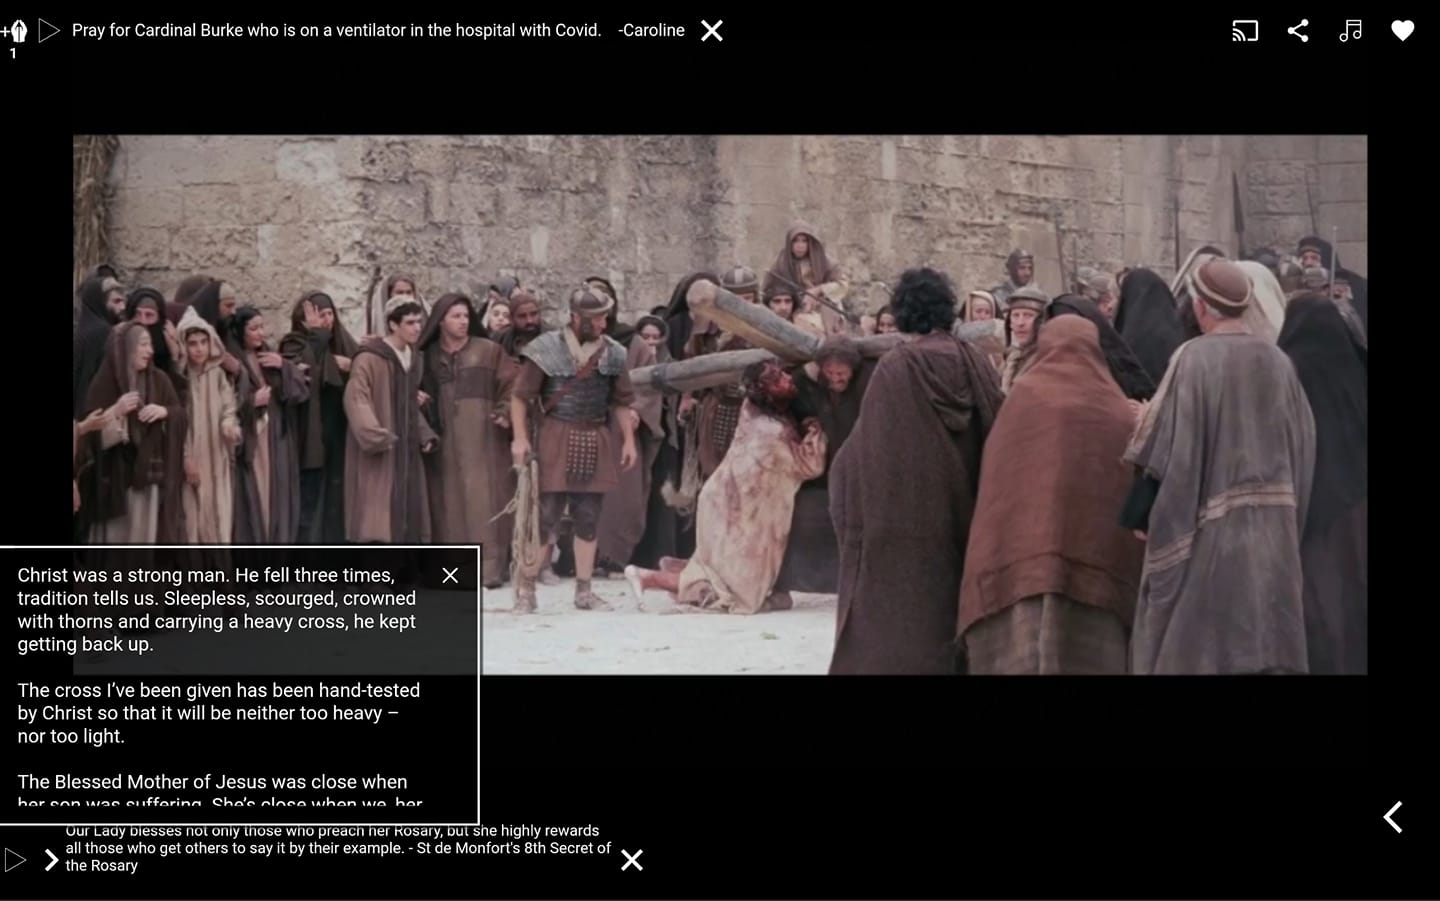Play the St de Montfort quote audio
The width and height of the screenshot is (1440, 901).
[15, 859]
